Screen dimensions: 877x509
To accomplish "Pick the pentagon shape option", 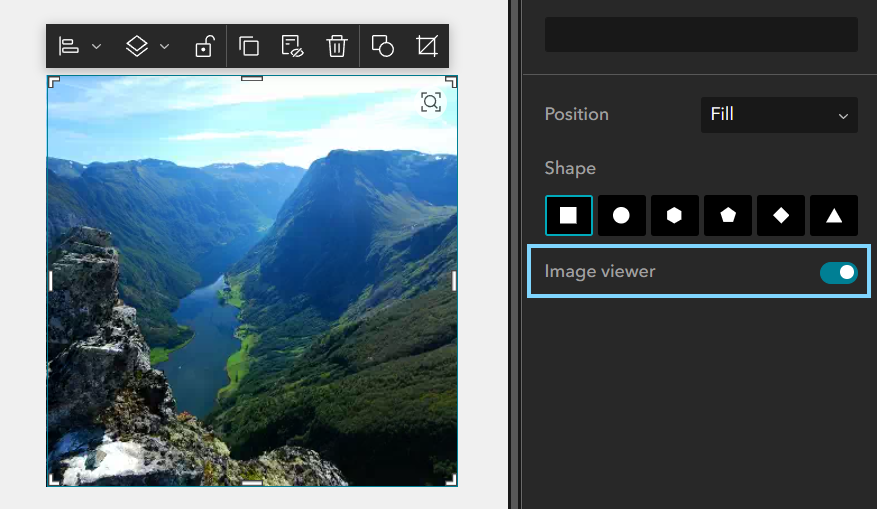I will point(727,215).
